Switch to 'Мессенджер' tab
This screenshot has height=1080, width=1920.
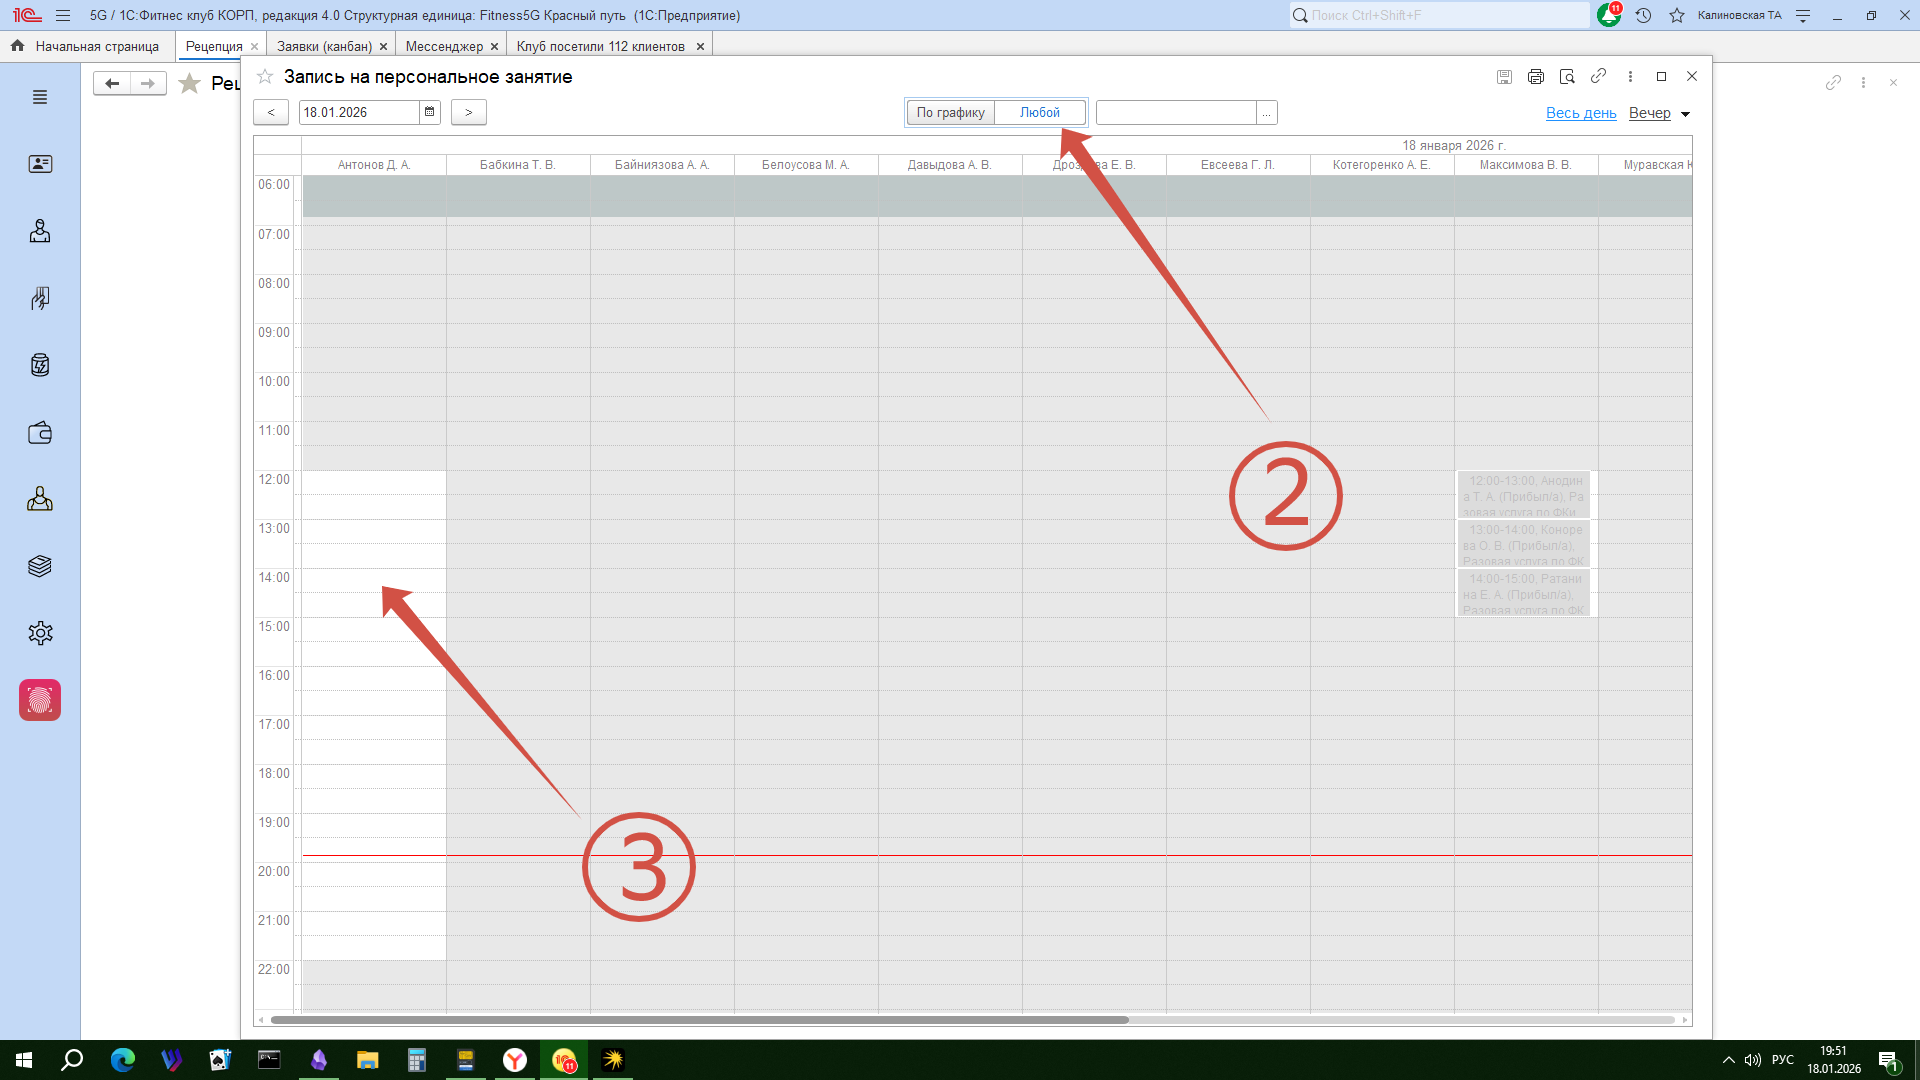point(444,47)
